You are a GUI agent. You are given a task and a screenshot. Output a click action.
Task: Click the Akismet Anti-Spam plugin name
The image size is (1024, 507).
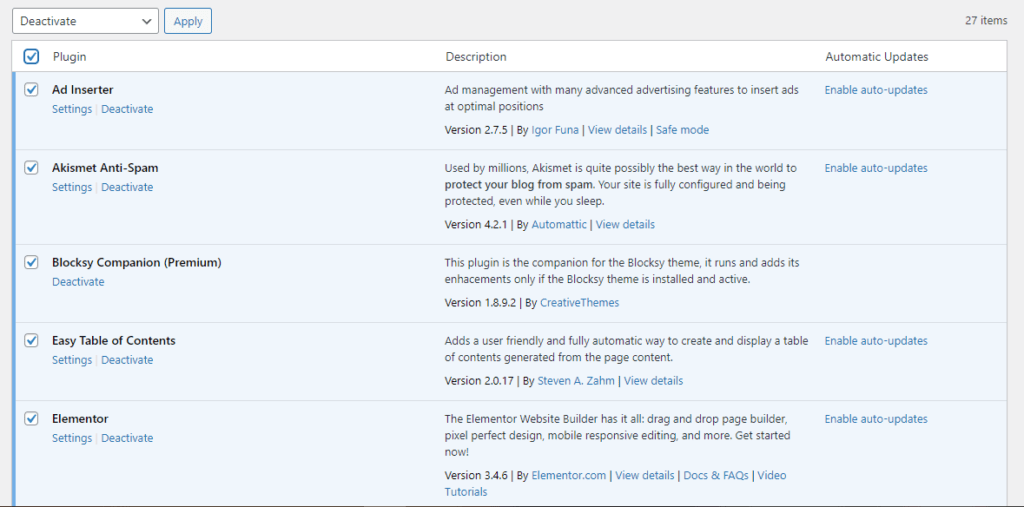[105, 168]
